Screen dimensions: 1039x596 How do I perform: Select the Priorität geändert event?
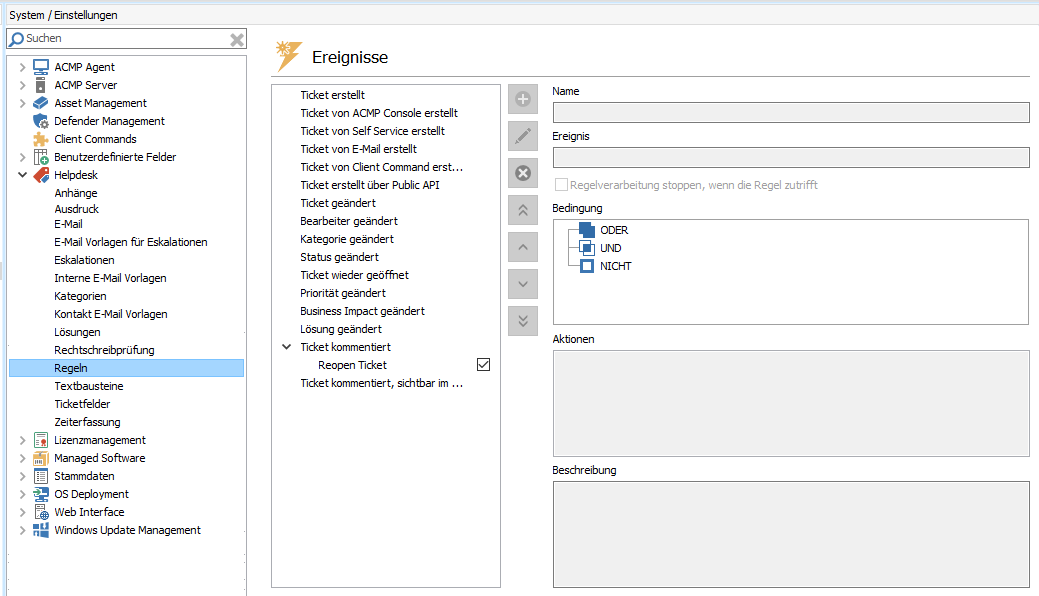[x=343, y=292]
